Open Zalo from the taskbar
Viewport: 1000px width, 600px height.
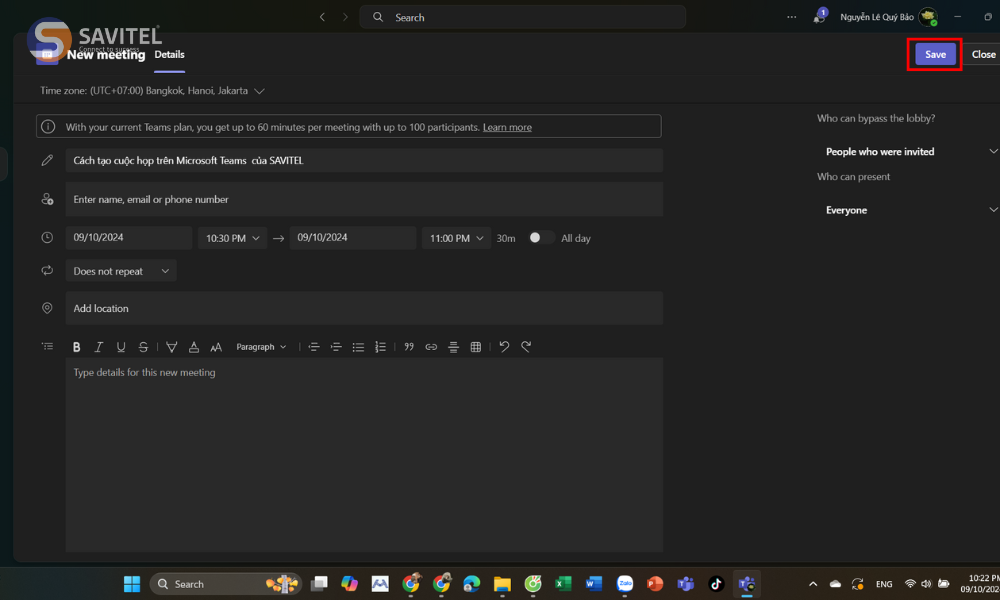tap(624, 584)
